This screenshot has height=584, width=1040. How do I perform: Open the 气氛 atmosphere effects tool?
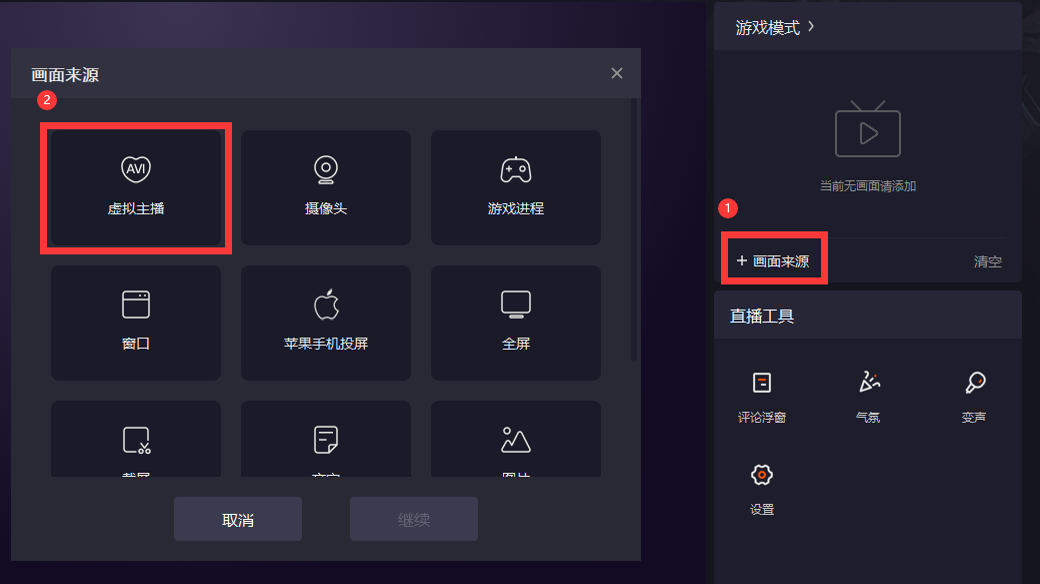868,398
